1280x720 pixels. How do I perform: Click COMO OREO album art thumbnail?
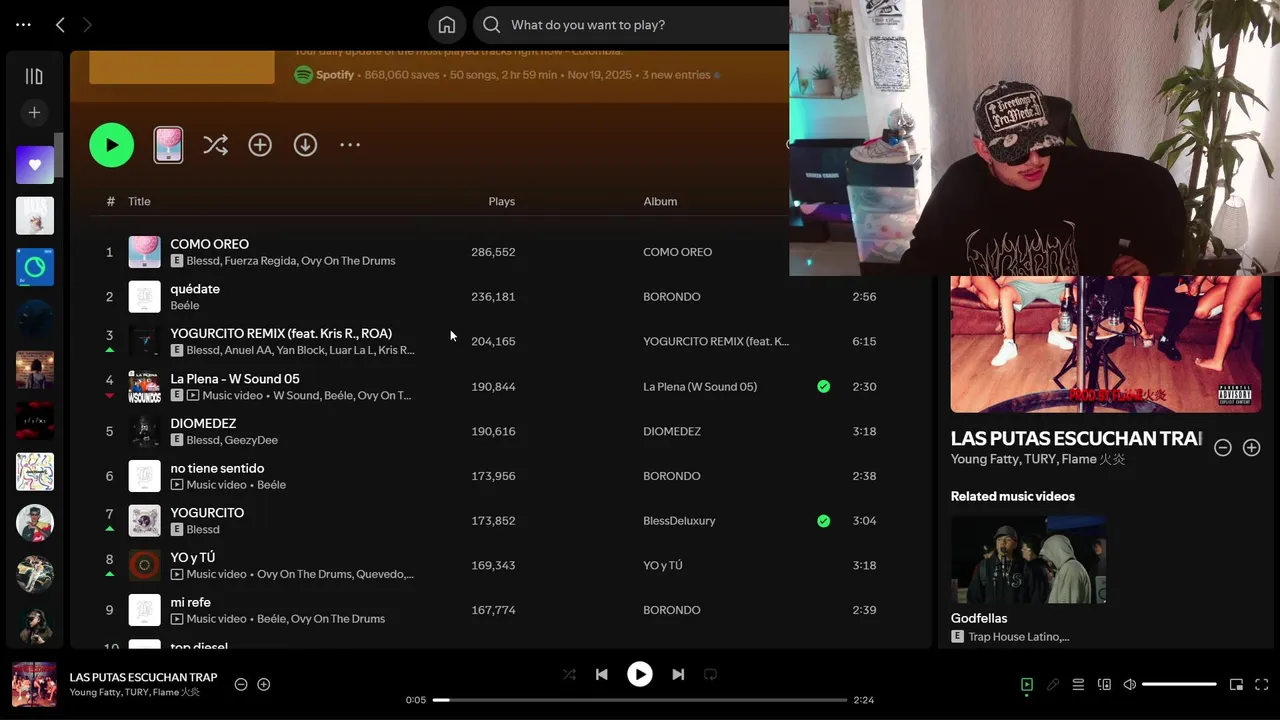click(145, 252)
